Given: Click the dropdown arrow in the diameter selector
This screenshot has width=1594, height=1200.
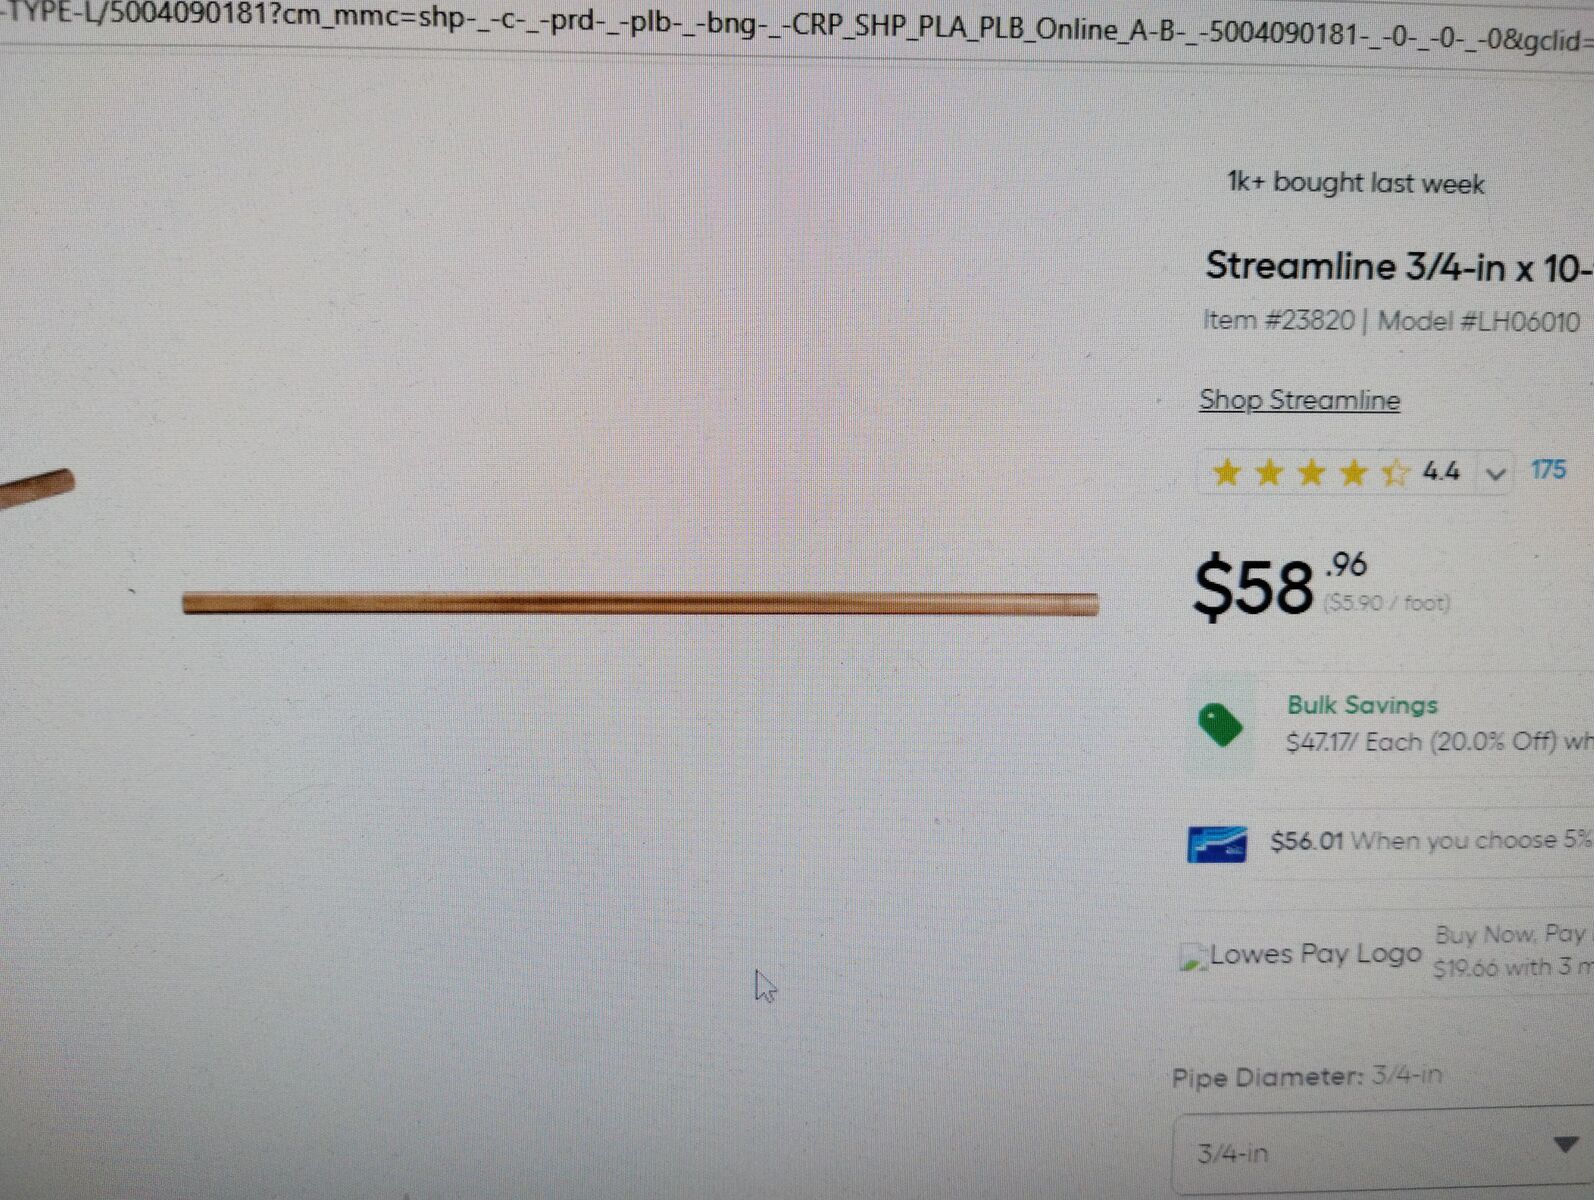Looking at the screenshot, I should point(1567,1144).
